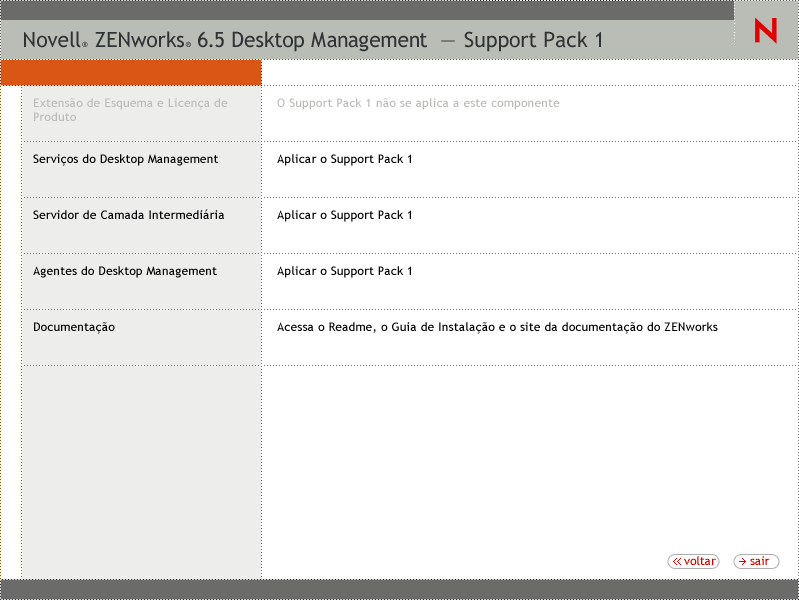
Task: Select Agentes do Desktop Management
Action: coord(125,271)
